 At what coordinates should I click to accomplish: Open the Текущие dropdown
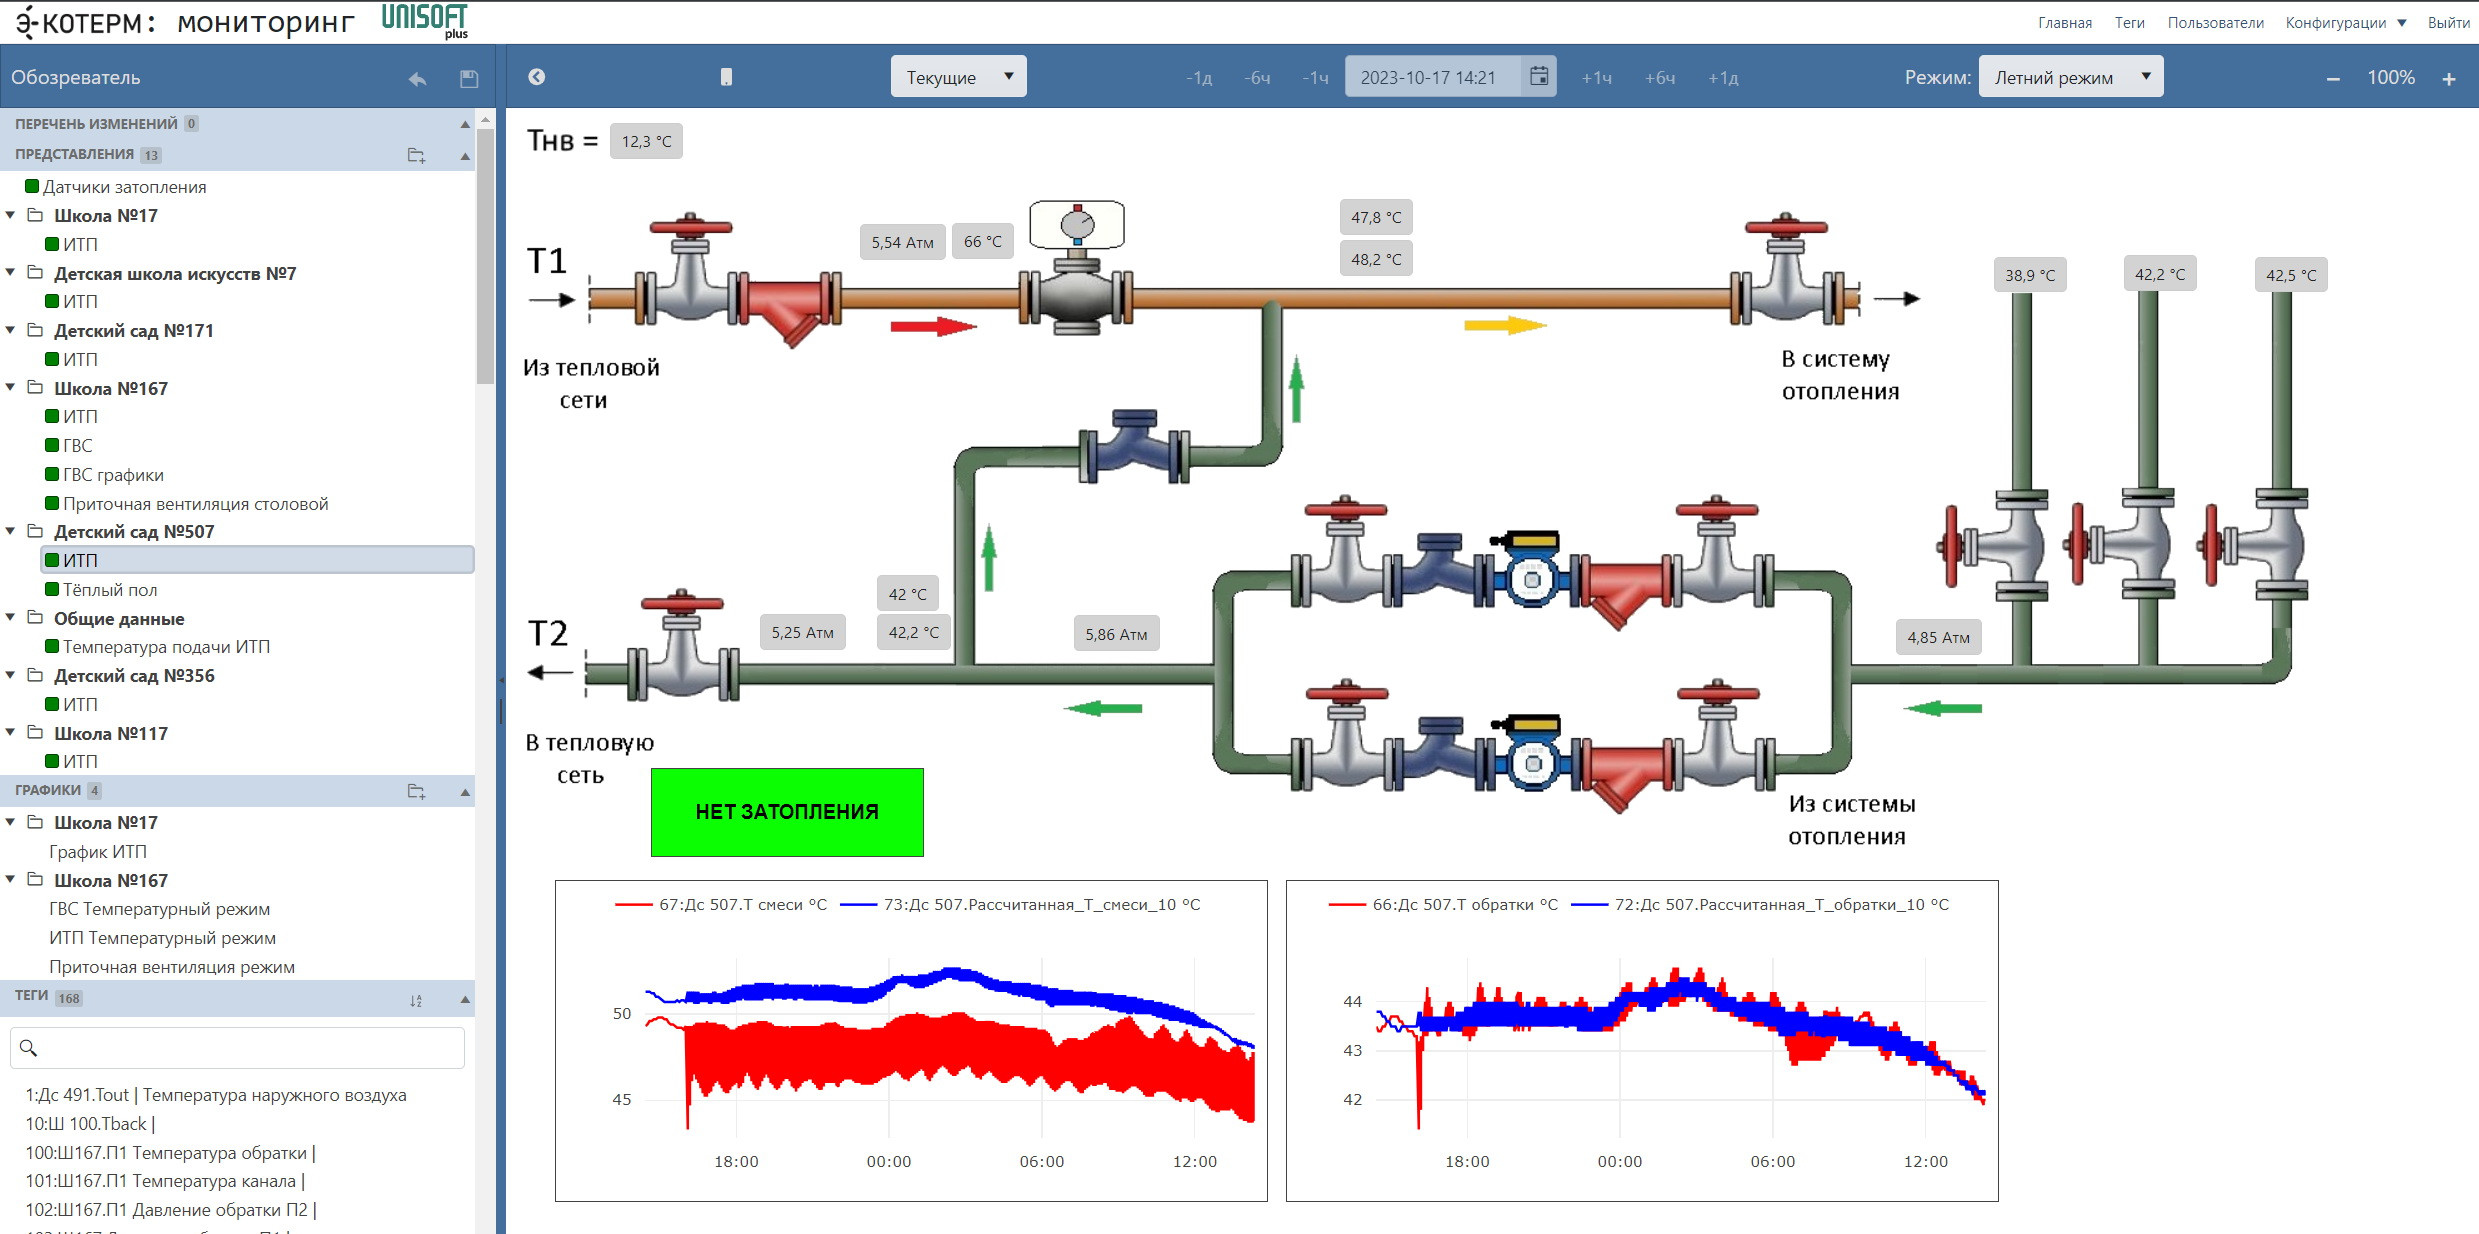coord(959,76)
